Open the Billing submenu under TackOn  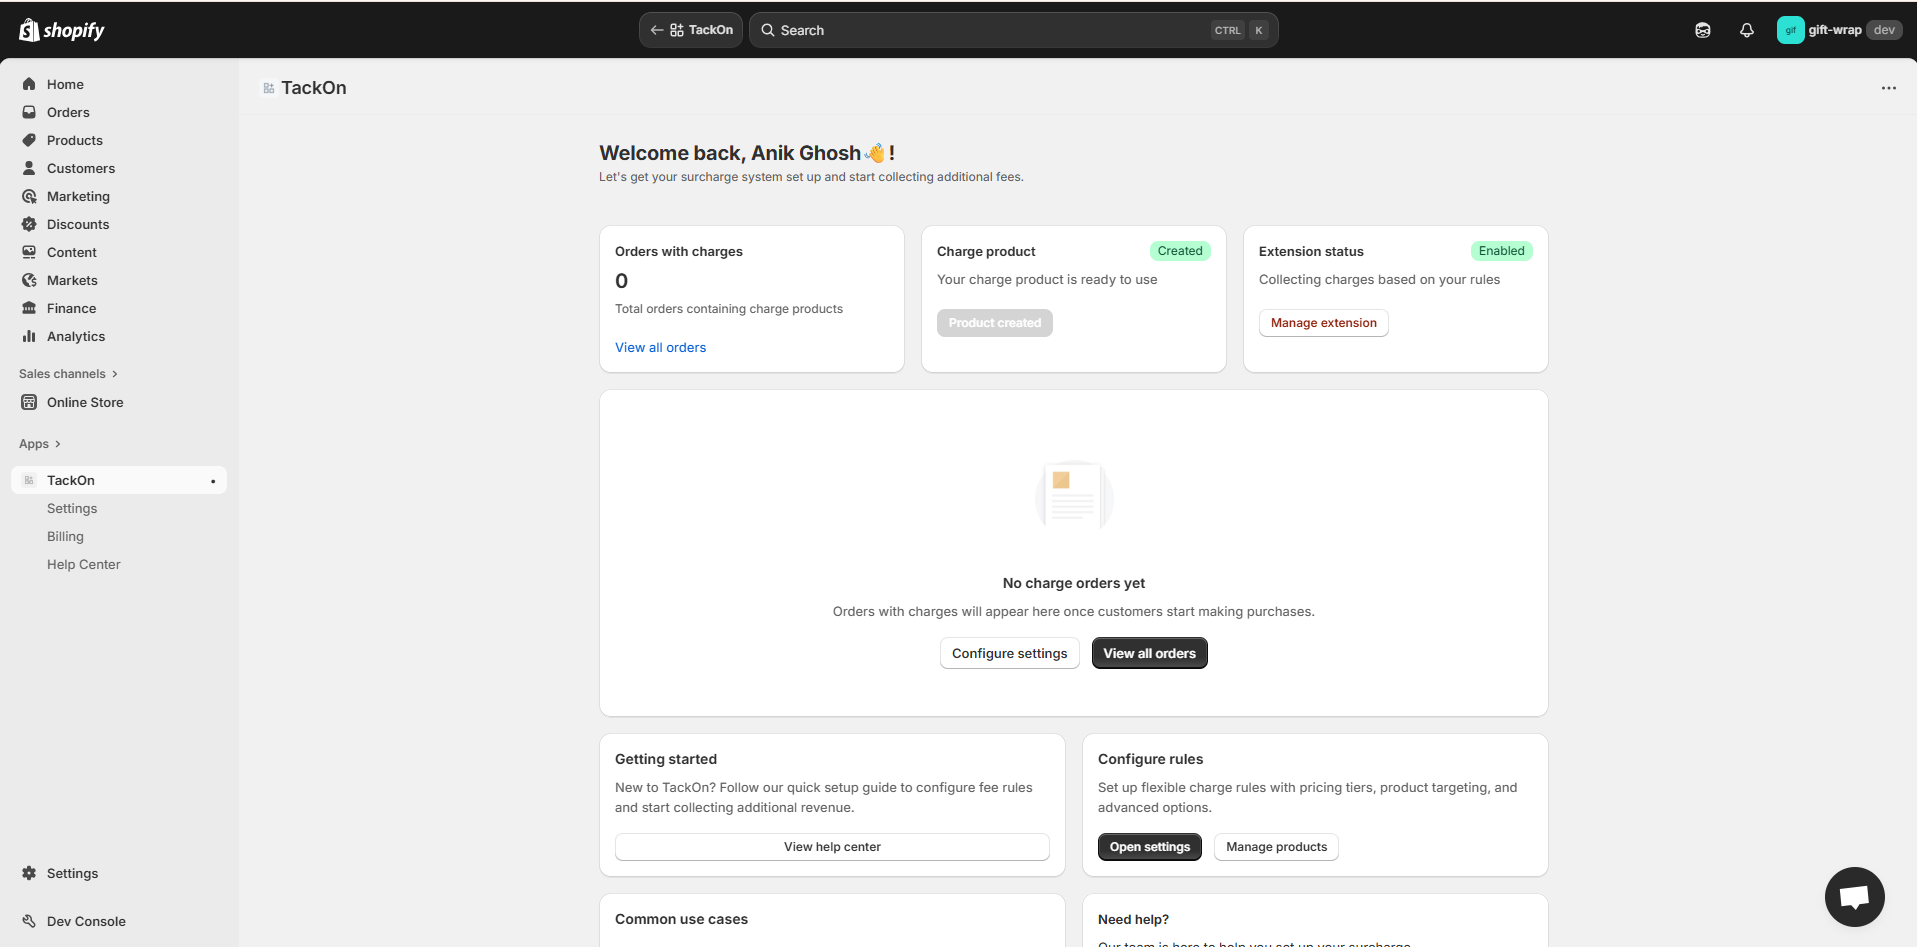(65, 536)
